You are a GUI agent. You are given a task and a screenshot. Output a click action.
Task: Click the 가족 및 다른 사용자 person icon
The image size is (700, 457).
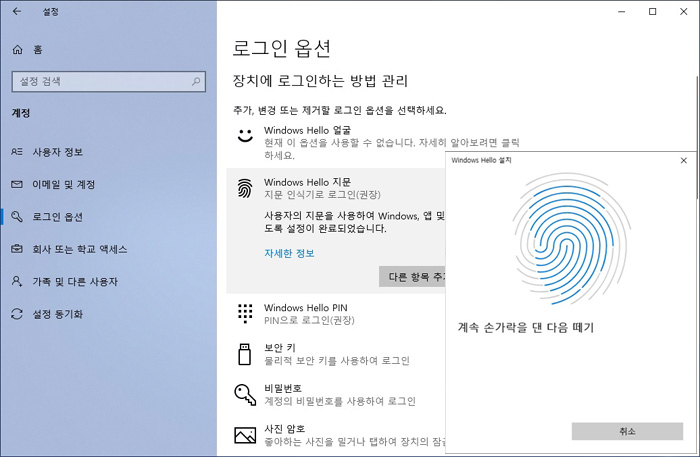17,282
